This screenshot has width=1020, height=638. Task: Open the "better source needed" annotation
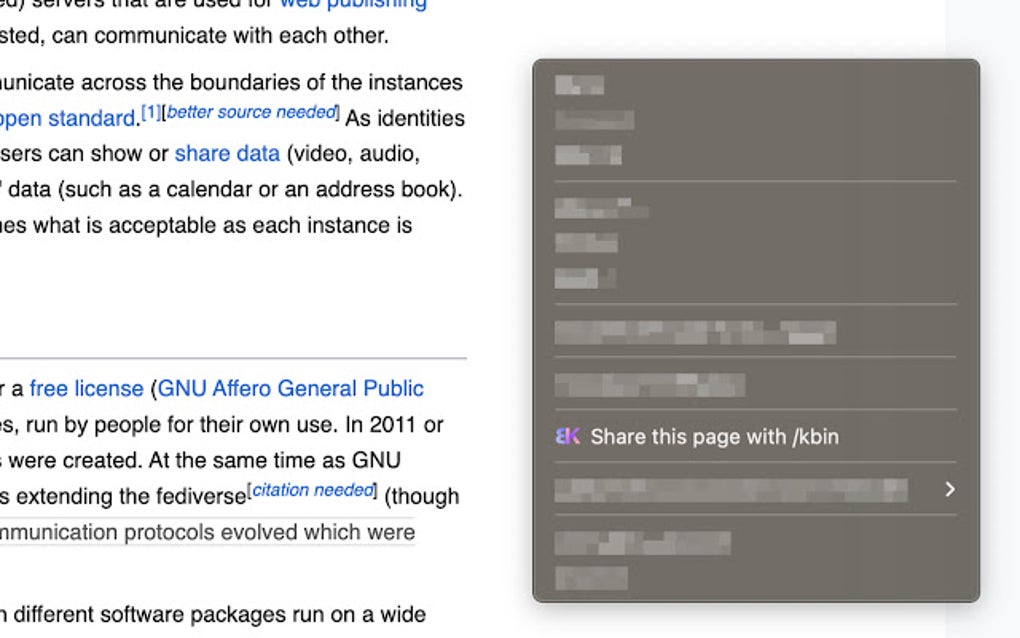pos(250,110)
